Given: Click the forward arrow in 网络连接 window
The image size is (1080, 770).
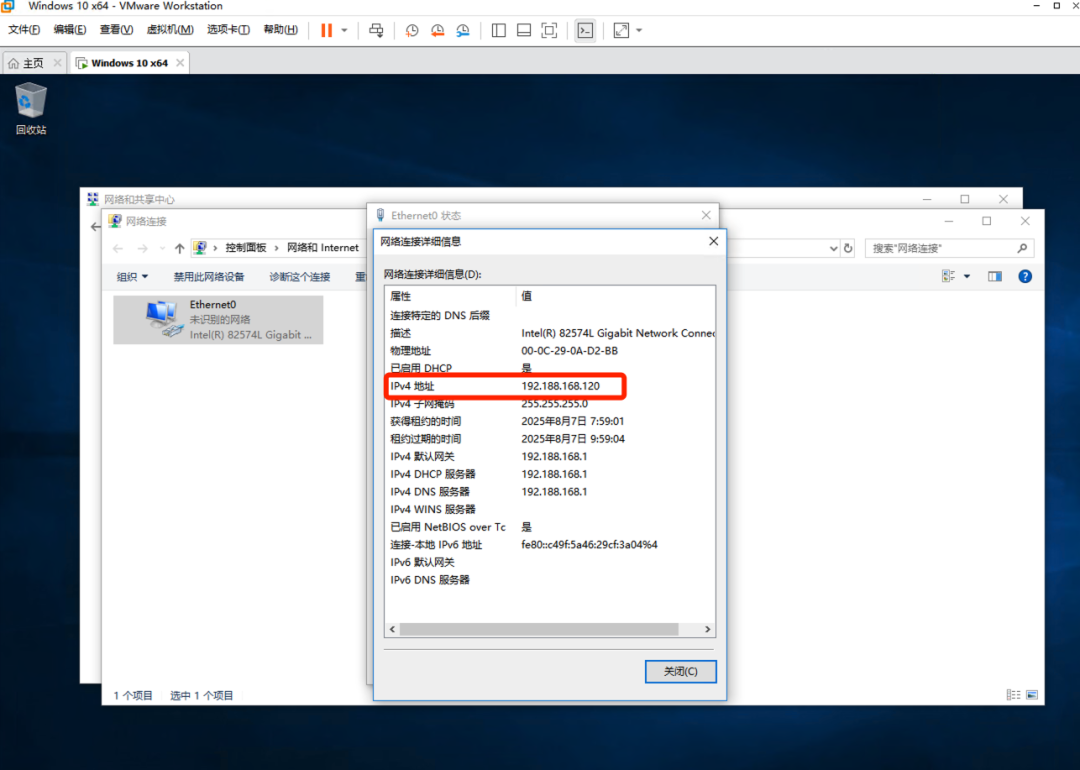Looking at the screenshot, I should coord(142,248).
